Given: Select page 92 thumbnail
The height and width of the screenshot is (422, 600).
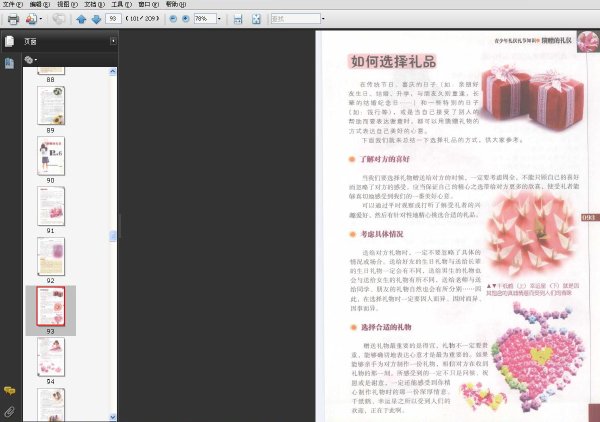Looking at the screenshot, I should (x=51, y=256).
